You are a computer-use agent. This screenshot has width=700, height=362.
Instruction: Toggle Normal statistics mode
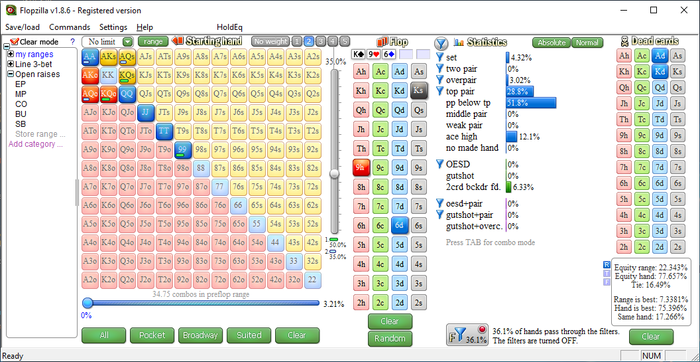pyautogui.click(x=587, y=43)
